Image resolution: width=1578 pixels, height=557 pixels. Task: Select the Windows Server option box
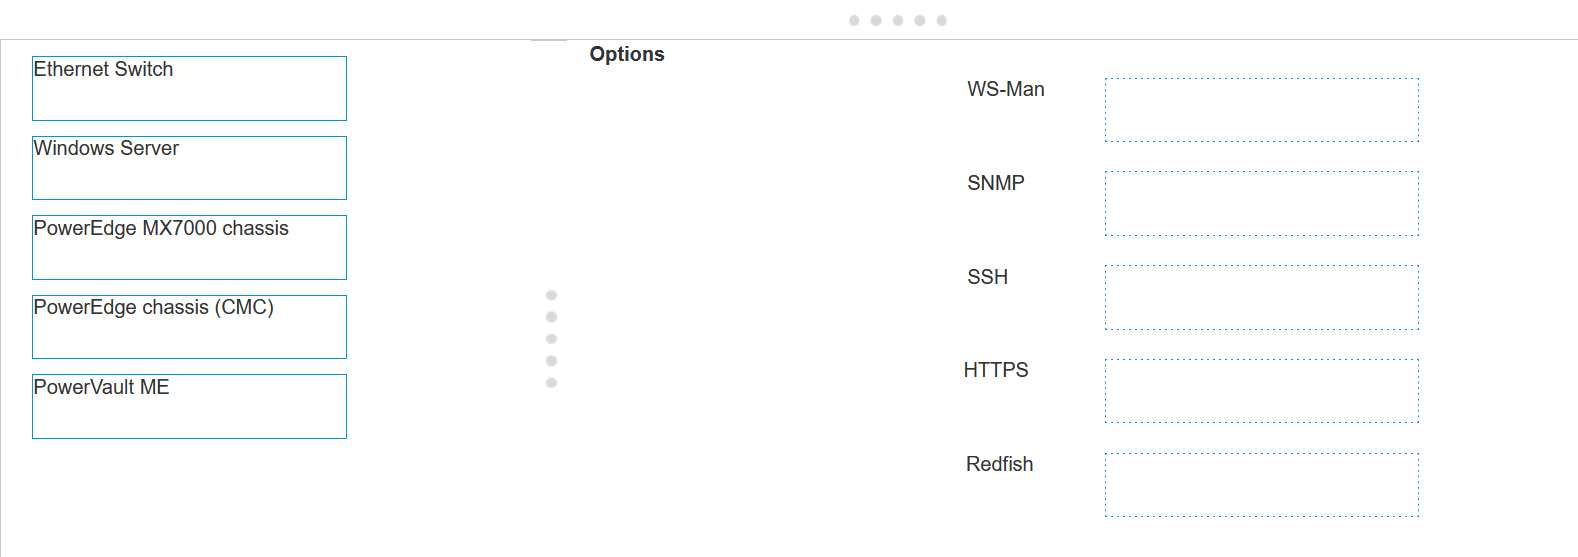189,168
